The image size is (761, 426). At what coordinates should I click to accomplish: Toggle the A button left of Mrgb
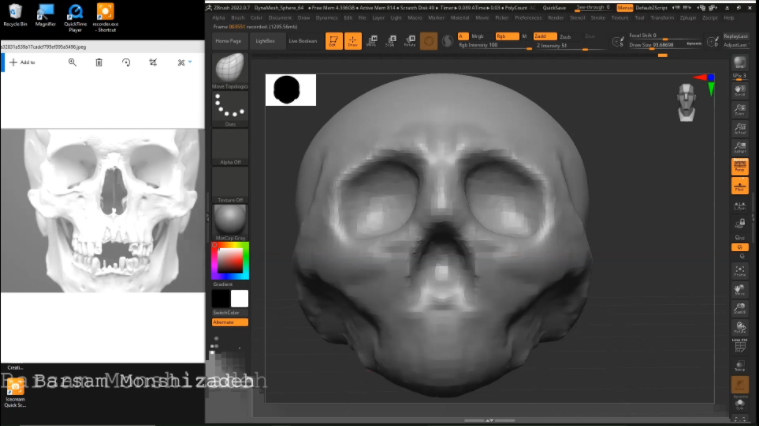(x=463, y=36)
